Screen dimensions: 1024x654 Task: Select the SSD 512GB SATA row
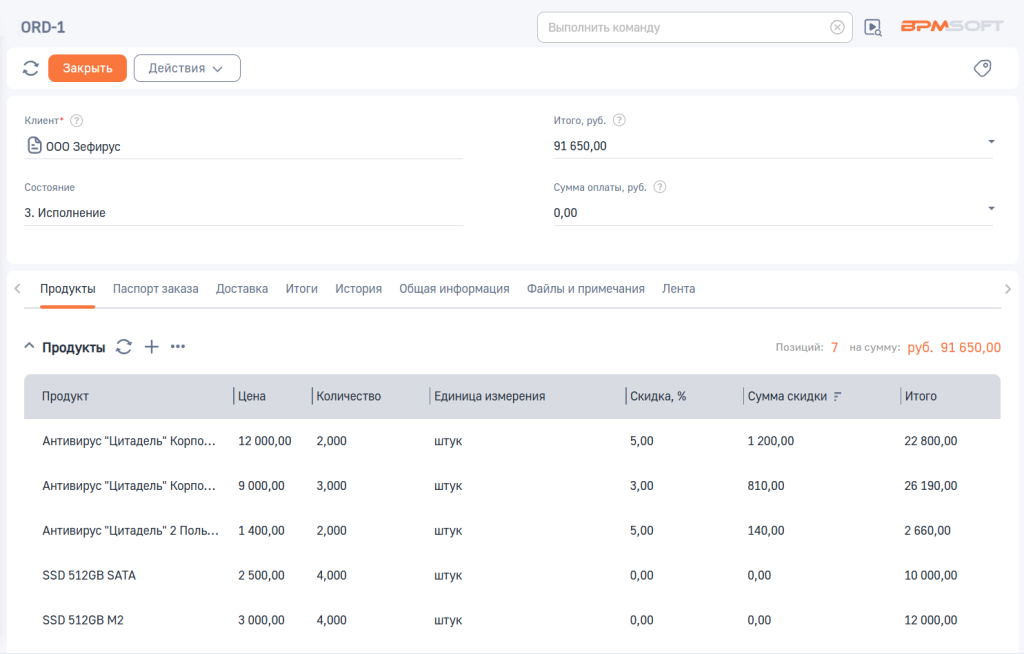point(512,576)
